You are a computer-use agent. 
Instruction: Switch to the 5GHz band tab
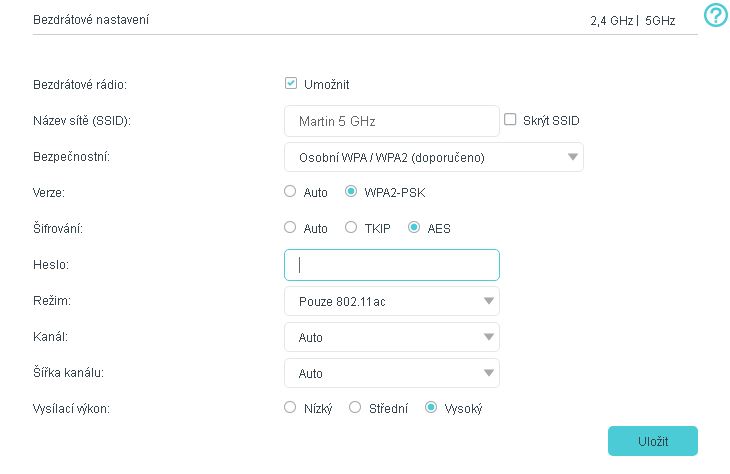[660, 19]
